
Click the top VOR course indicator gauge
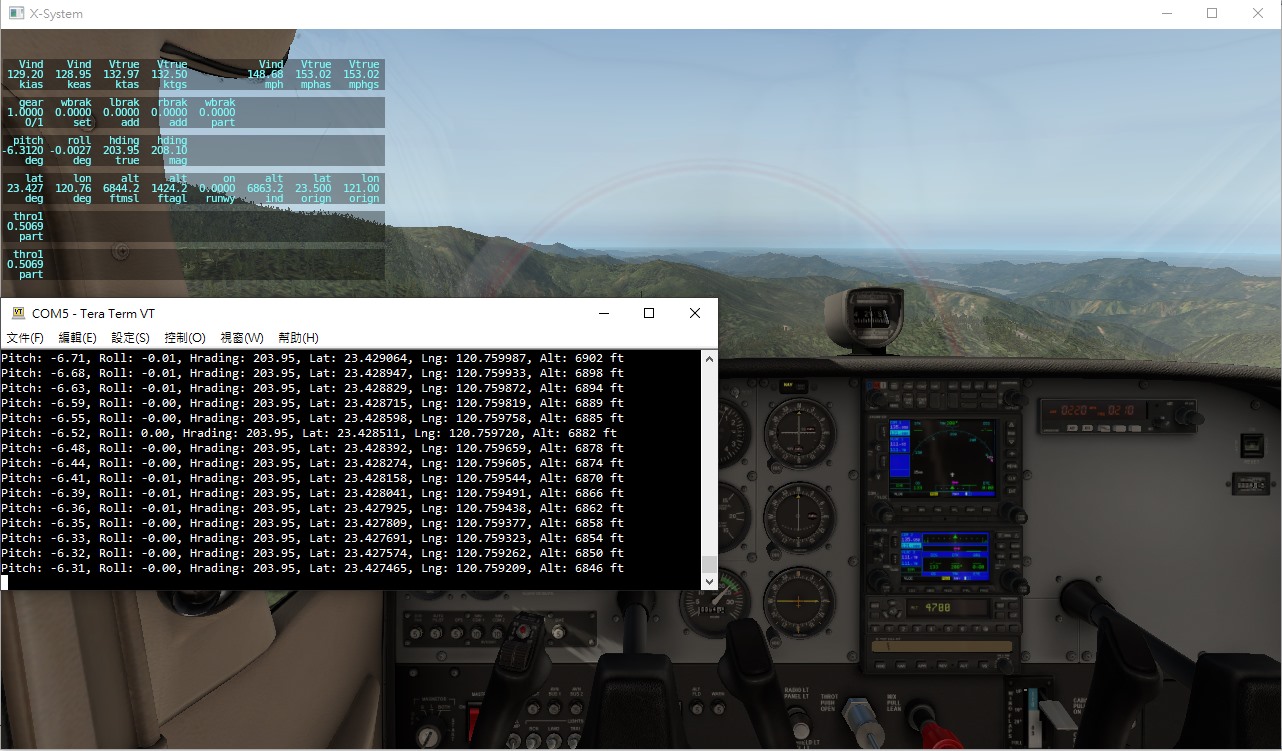pos(799,434)
